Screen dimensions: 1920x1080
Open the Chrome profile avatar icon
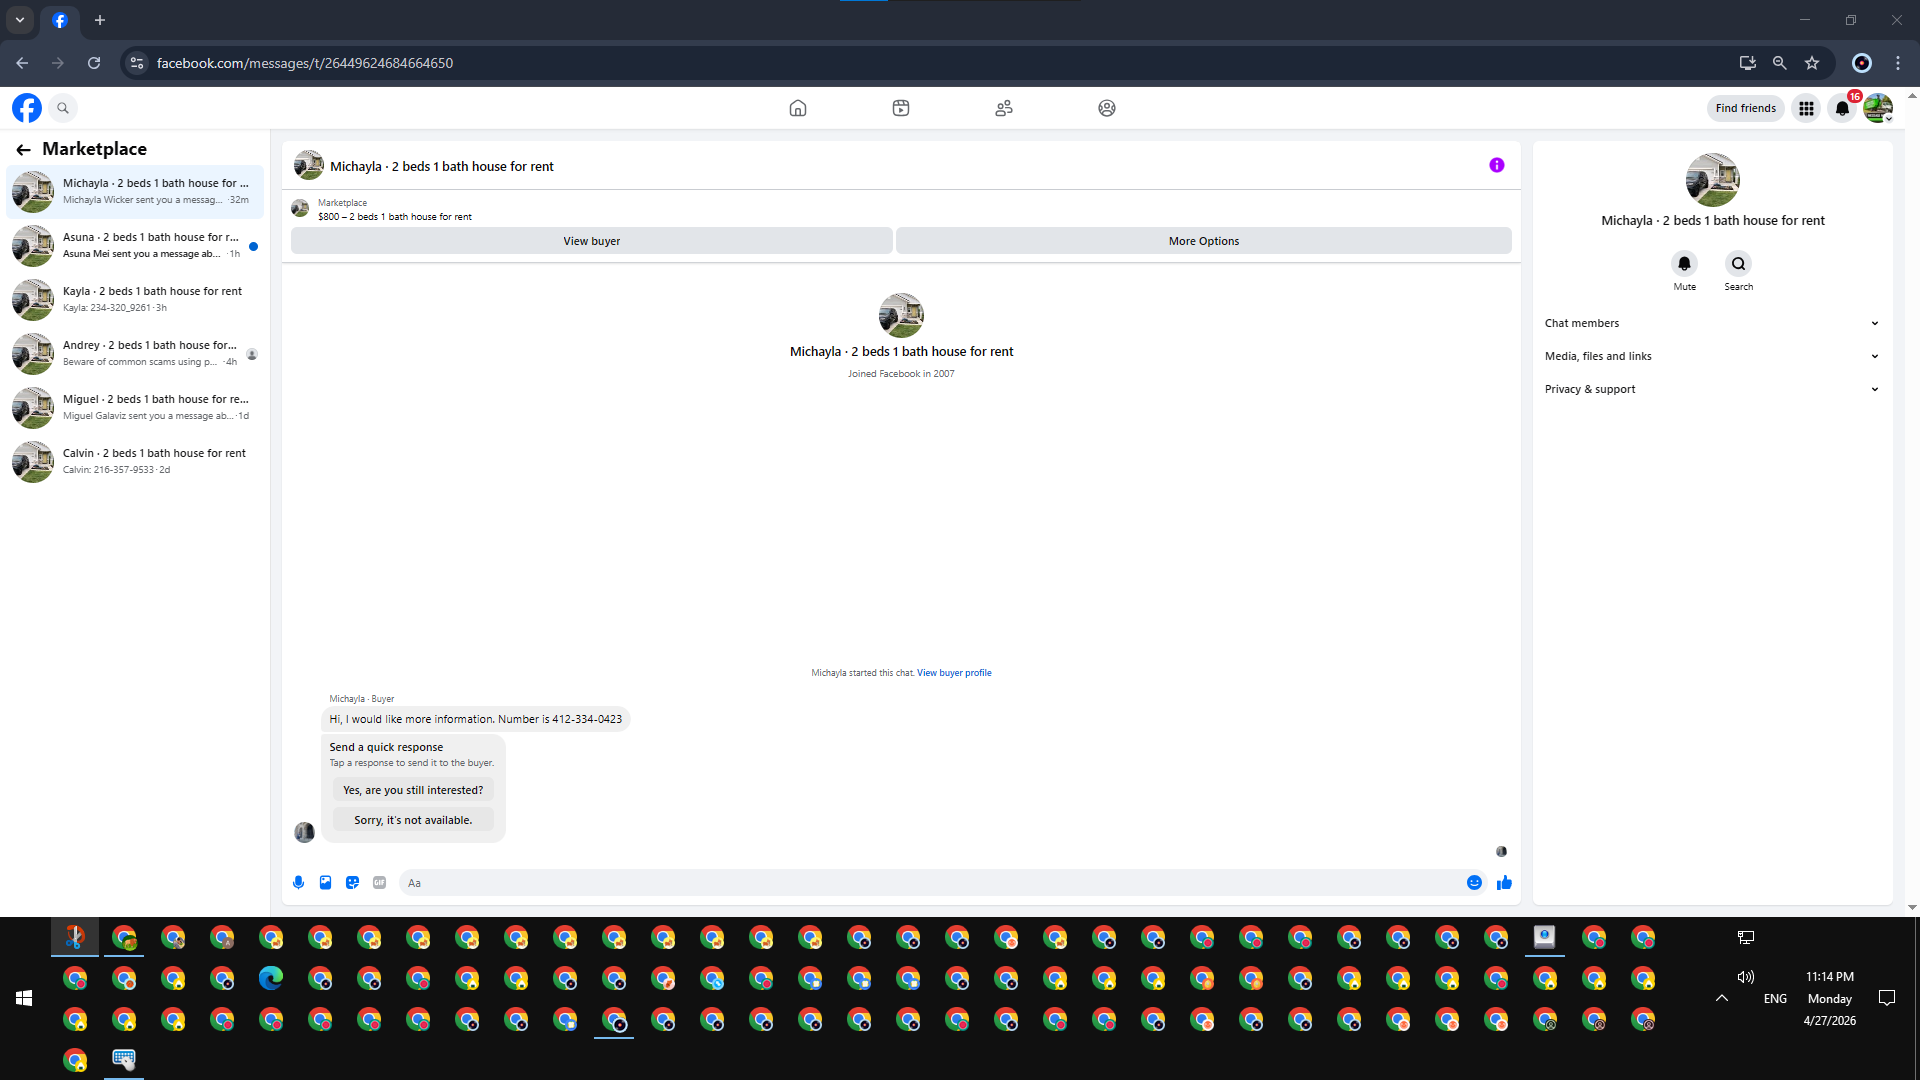(1862, 63)
